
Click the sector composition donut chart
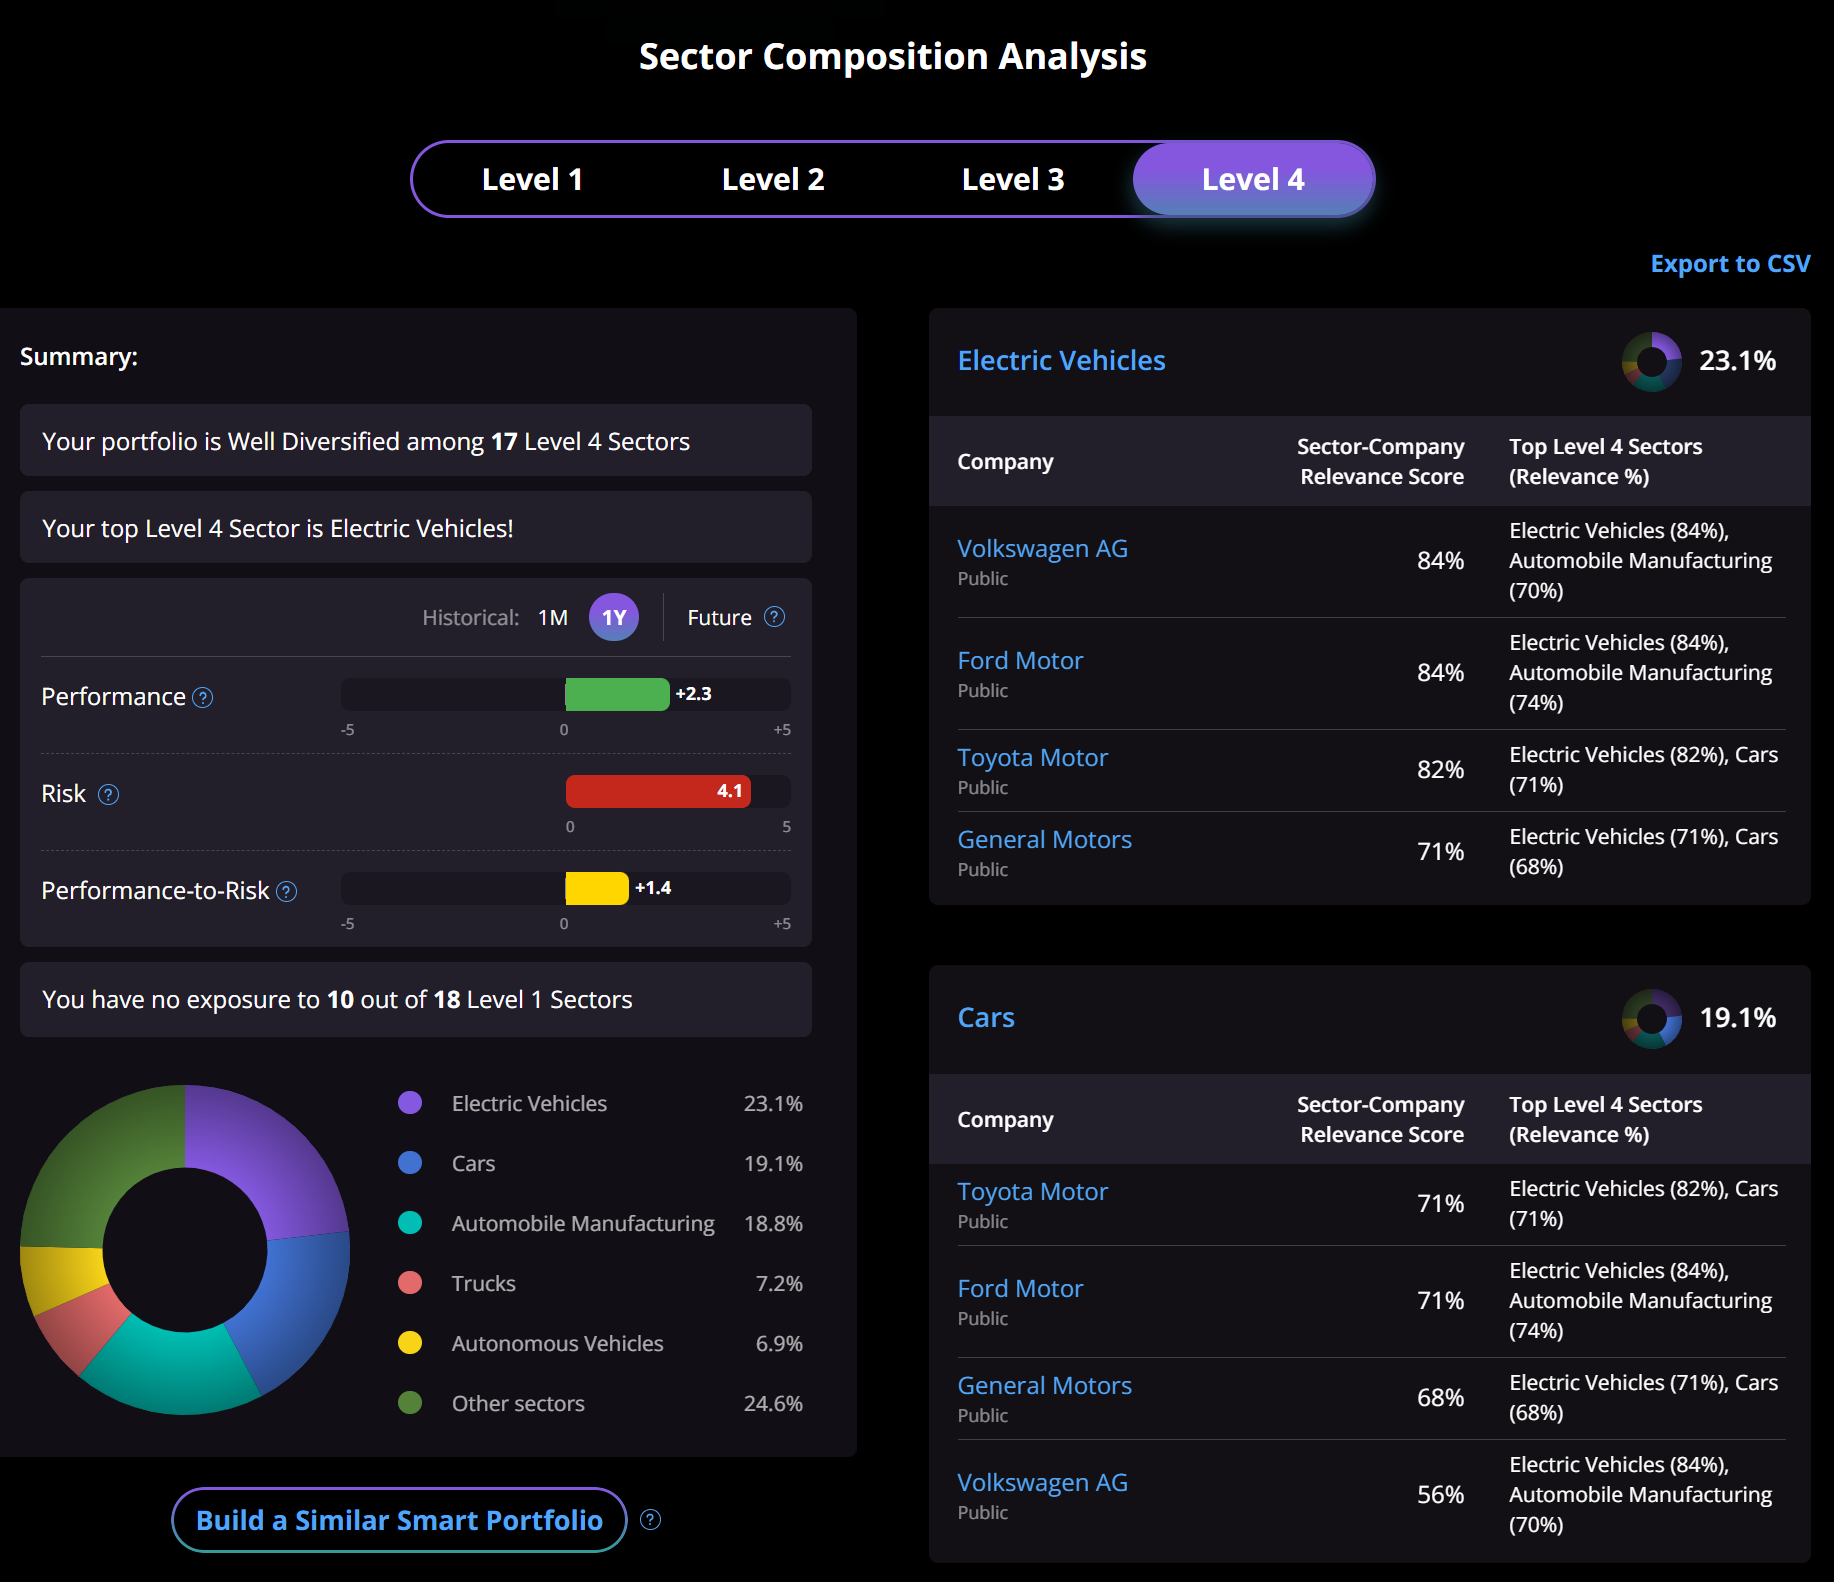pyautogui.click(x=185, y=1250)
